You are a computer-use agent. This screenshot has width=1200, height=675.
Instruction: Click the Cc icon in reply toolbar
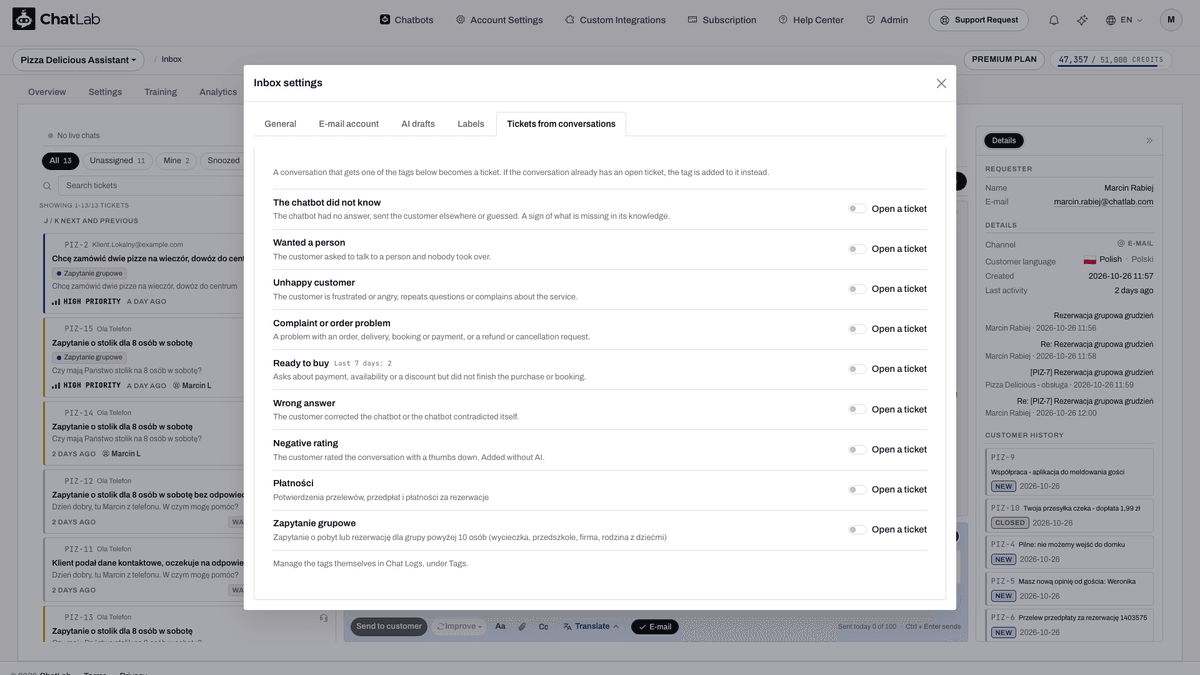click(x=544, y=627)
